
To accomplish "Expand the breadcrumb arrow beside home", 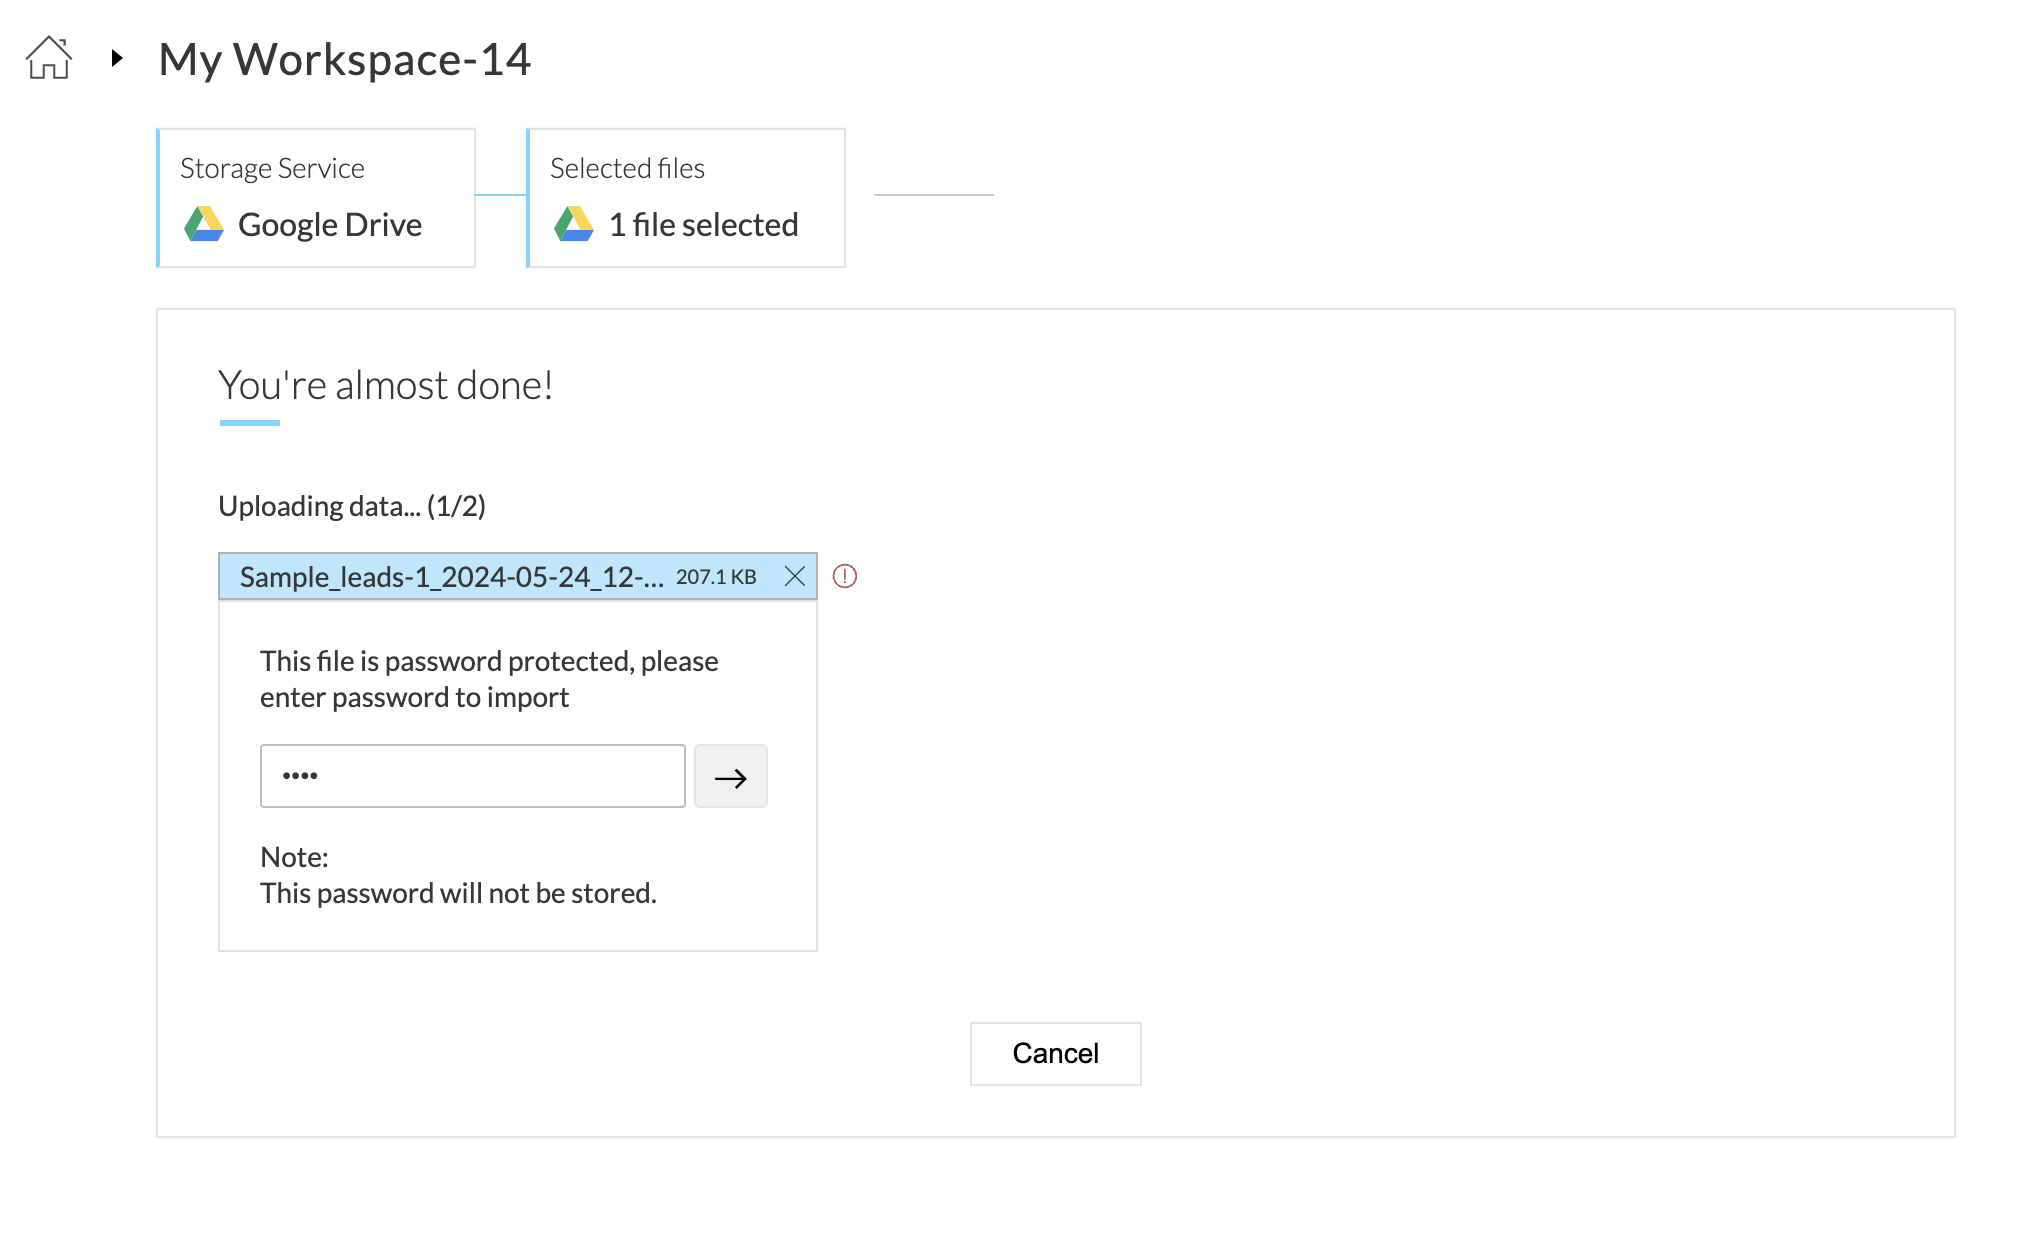I will click(117, 58).
